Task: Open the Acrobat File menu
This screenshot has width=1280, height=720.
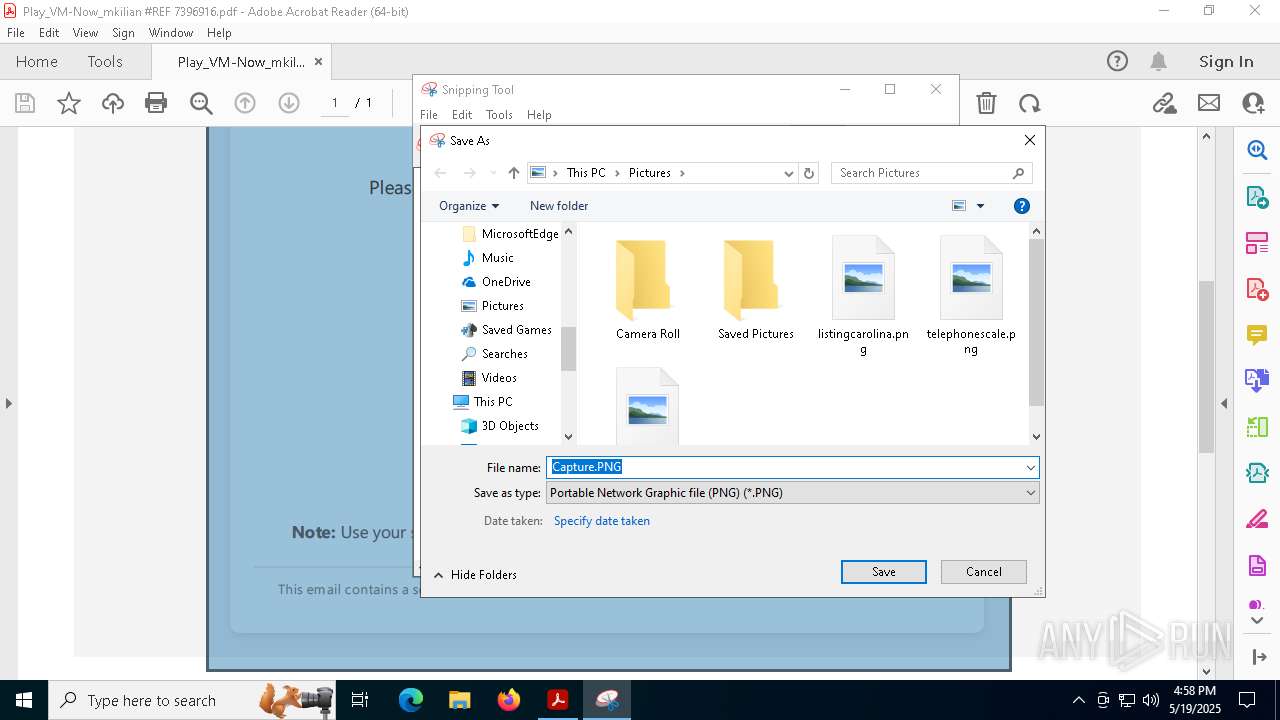Action: coord(16,33)
